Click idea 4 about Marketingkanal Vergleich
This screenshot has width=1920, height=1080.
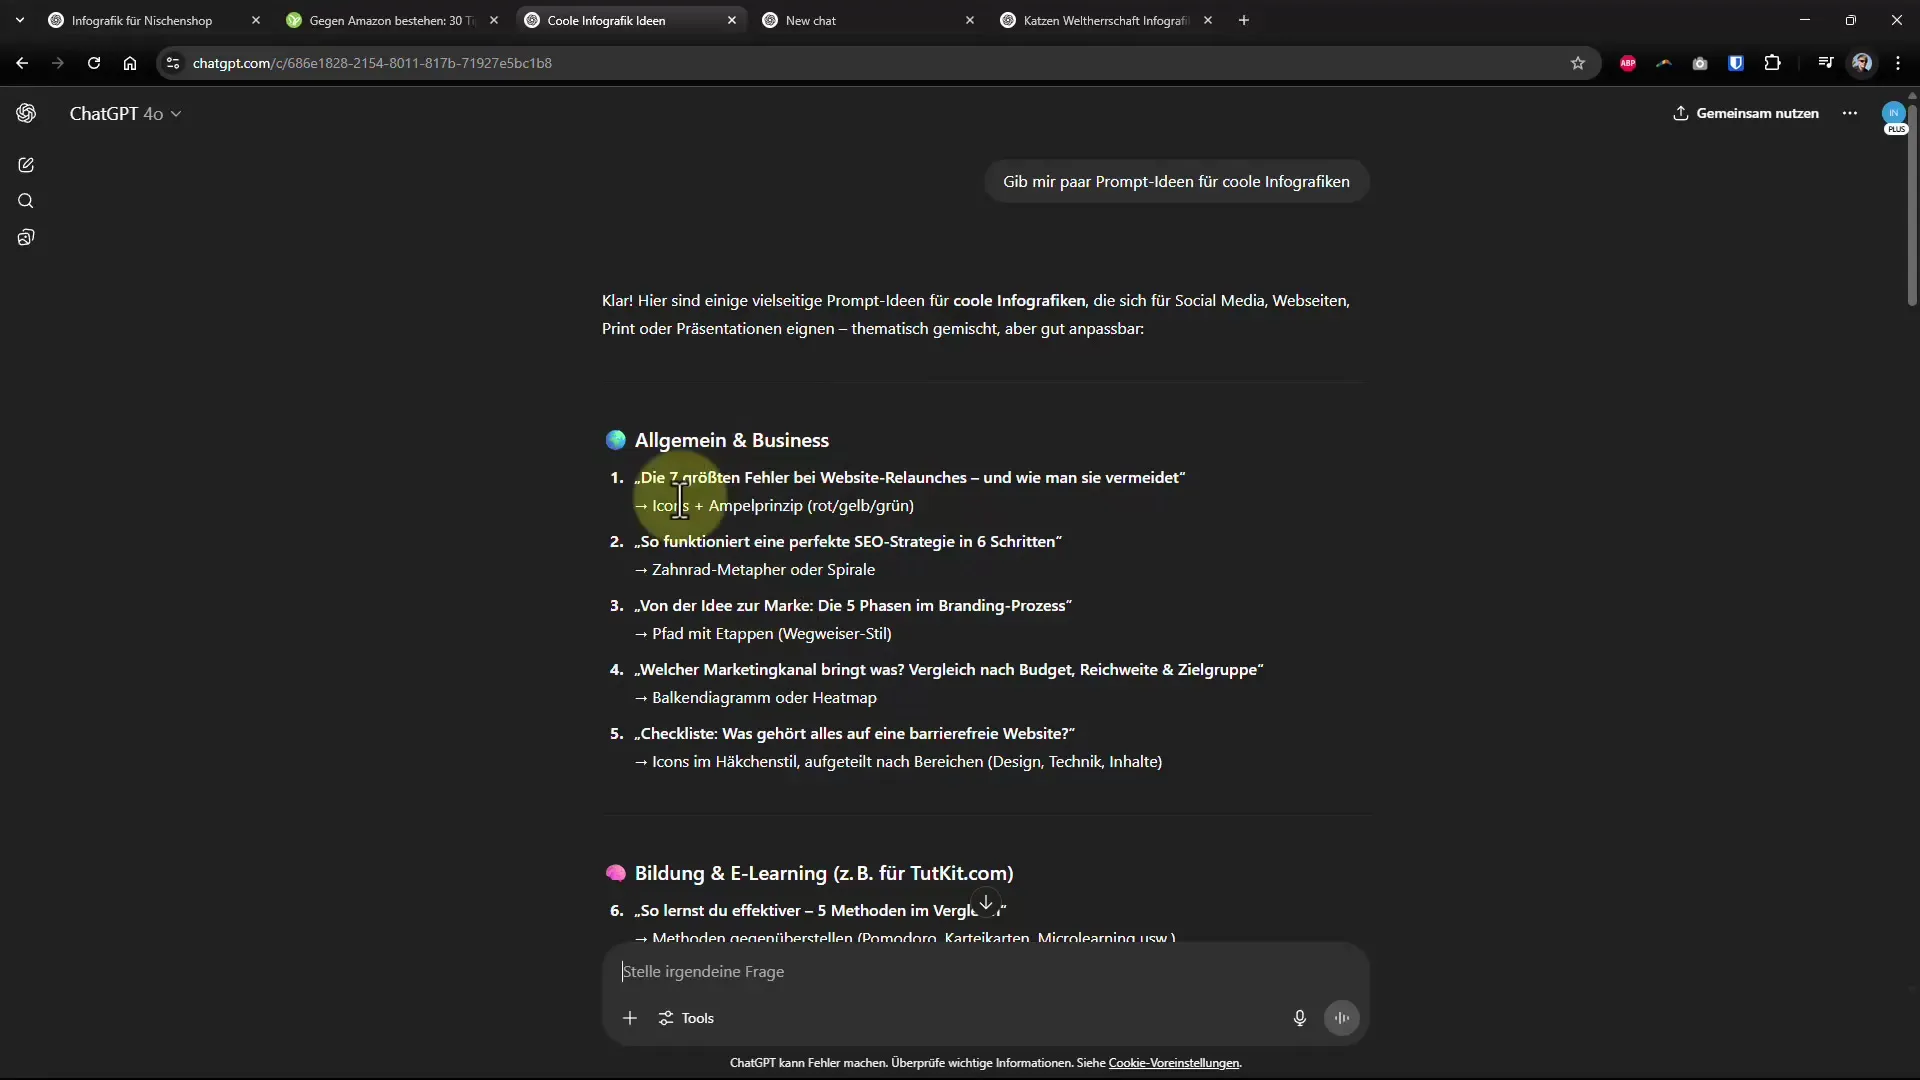click(x=949, y=669)
